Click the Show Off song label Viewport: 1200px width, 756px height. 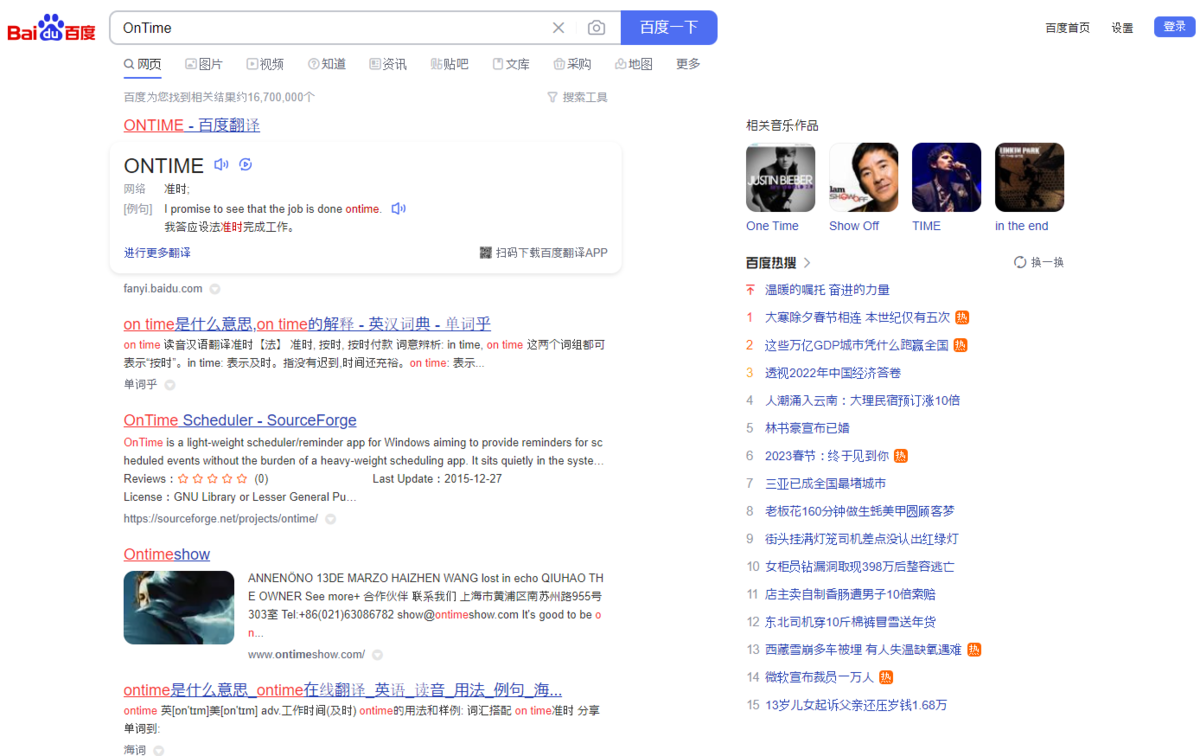click(x=854, y=226)
